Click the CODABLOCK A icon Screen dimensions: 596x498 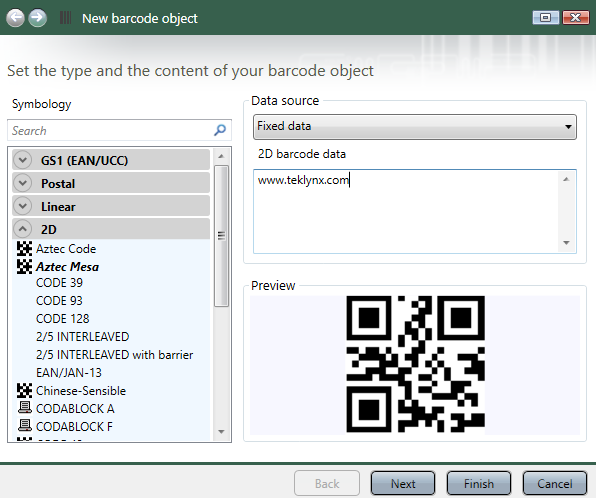25,408
